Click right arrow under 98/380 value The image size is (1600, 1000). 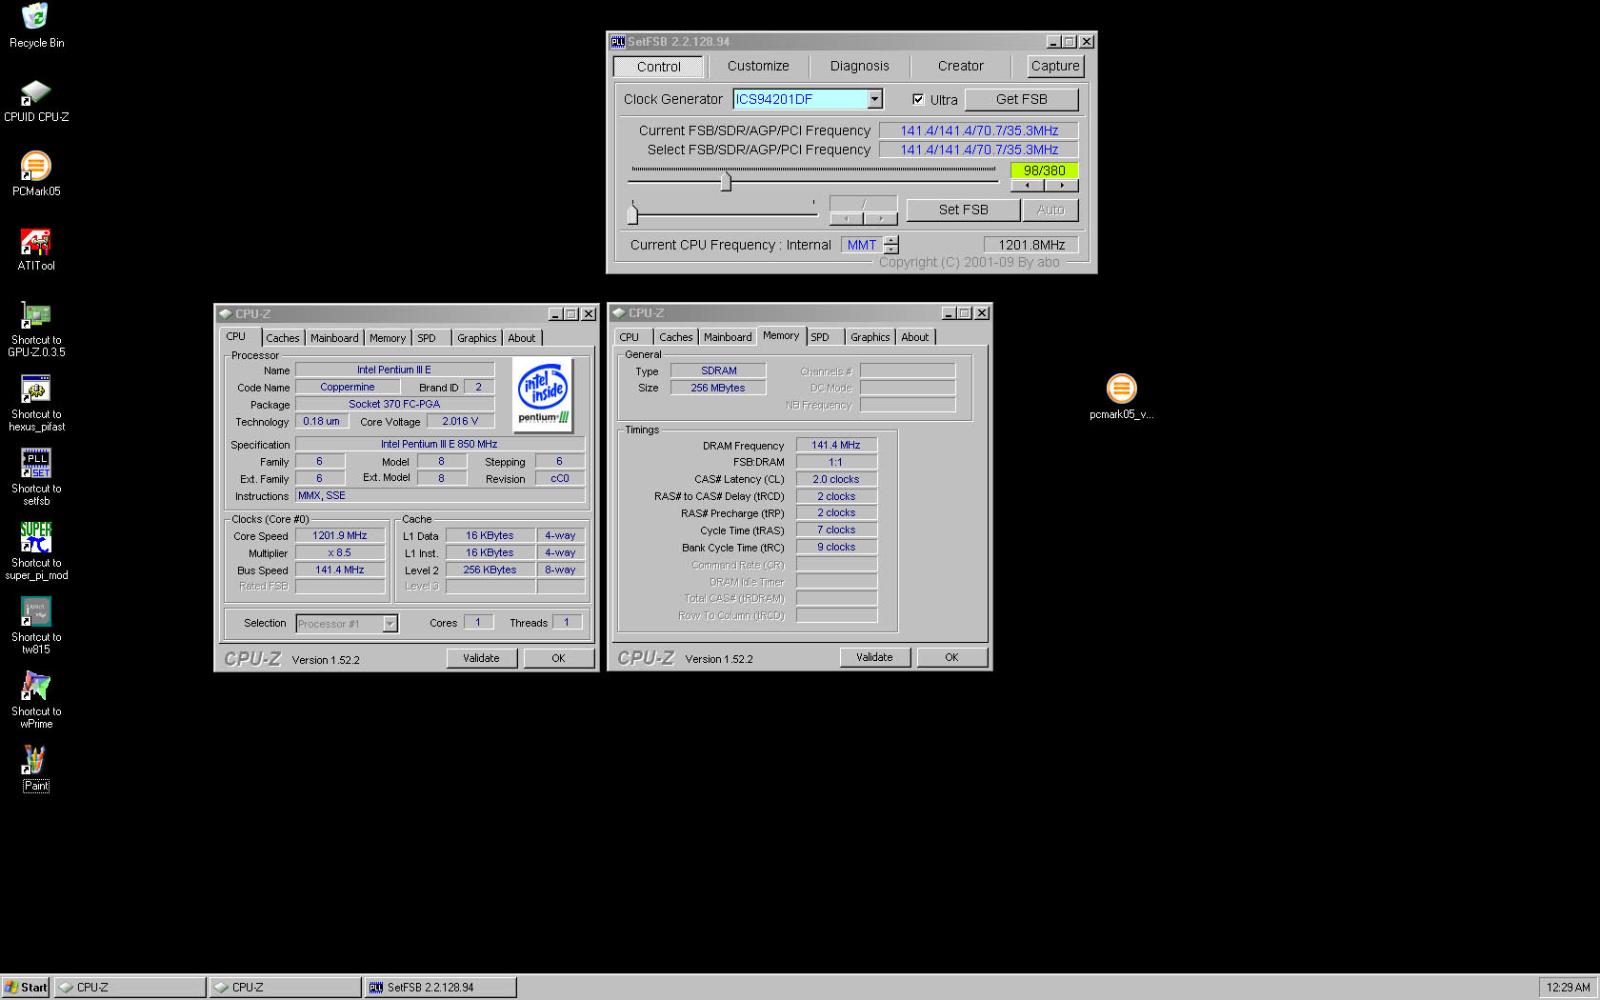pyautogui.click(x=1061, y=185)
